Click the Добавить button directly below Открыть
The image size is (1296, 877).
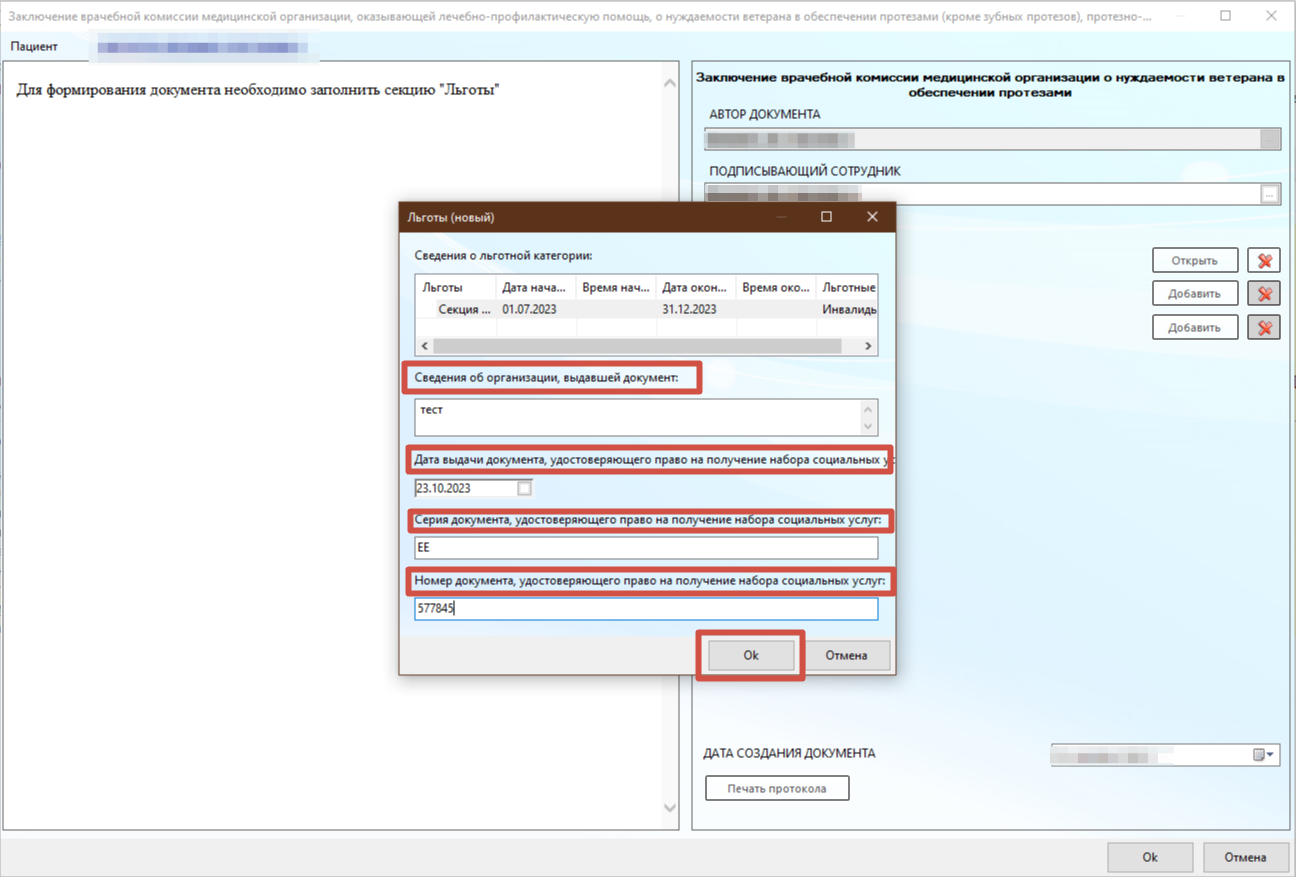[x=1195, y=293]
